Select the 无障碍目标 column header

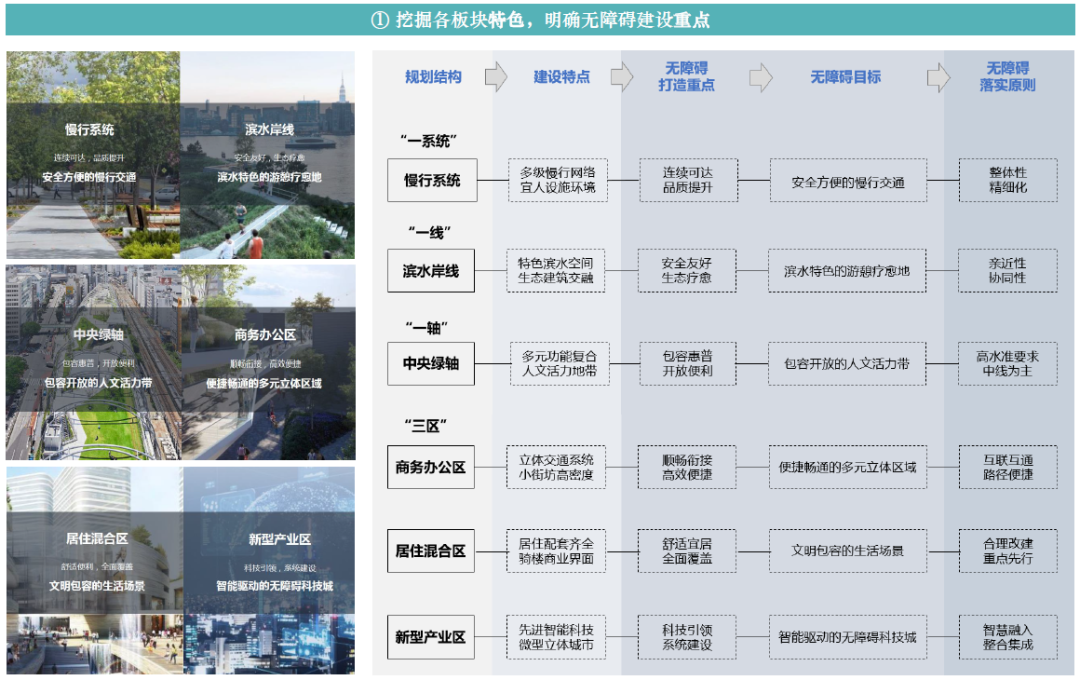click(845, 77)
